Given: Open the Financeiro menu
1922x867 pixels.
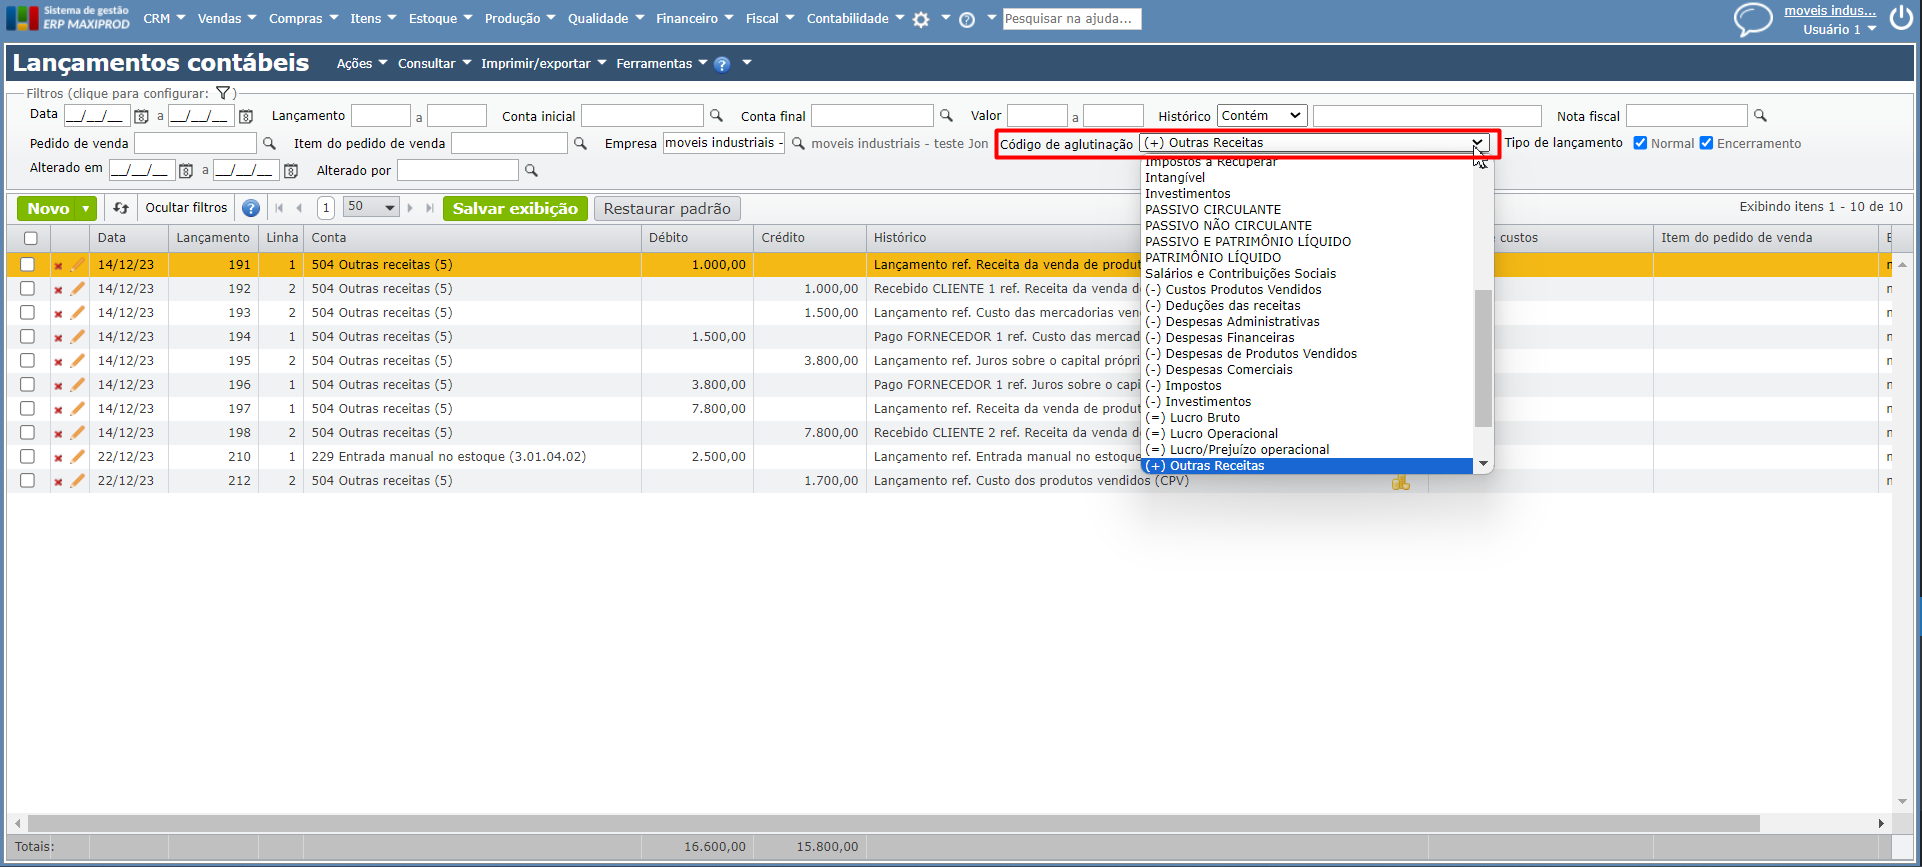Looking at the screenshot, I should point(694,19).
